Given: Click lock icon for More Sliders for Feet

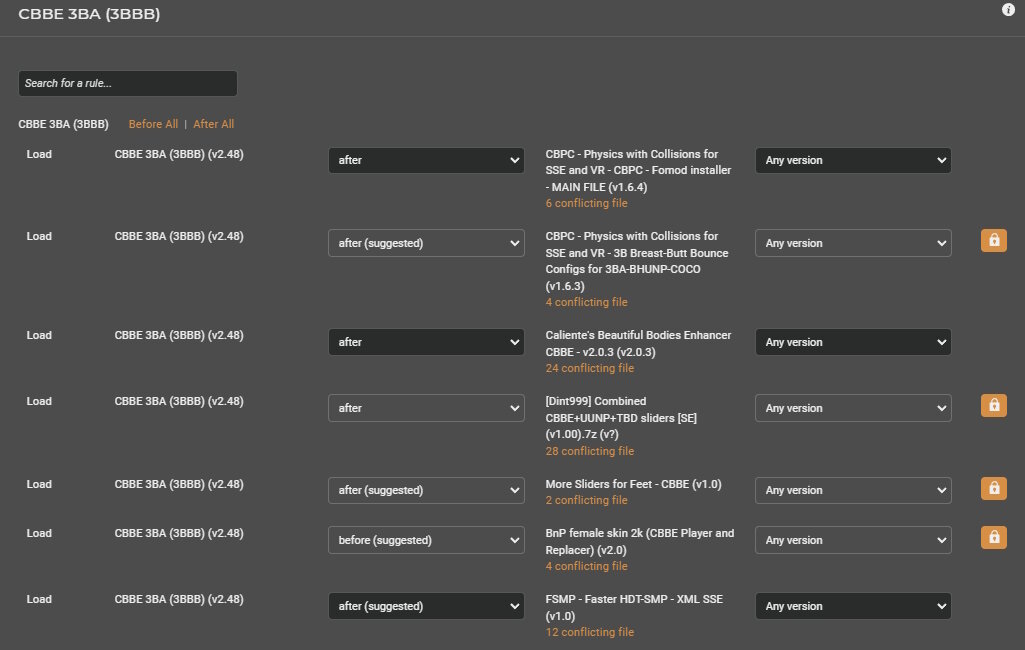Looking at the screenshot, I should [x=993, y=489].
